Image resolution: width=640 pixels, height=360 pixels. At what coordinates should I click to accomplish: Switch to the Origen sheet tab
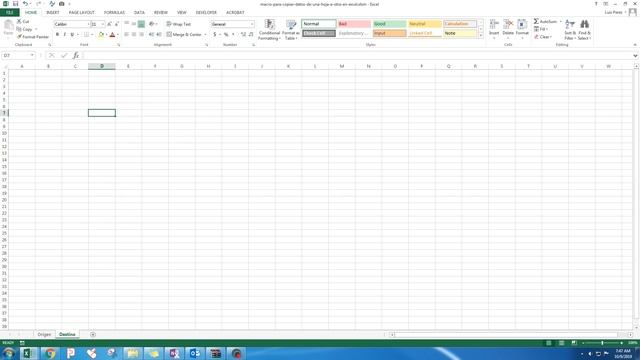(44, 334)
